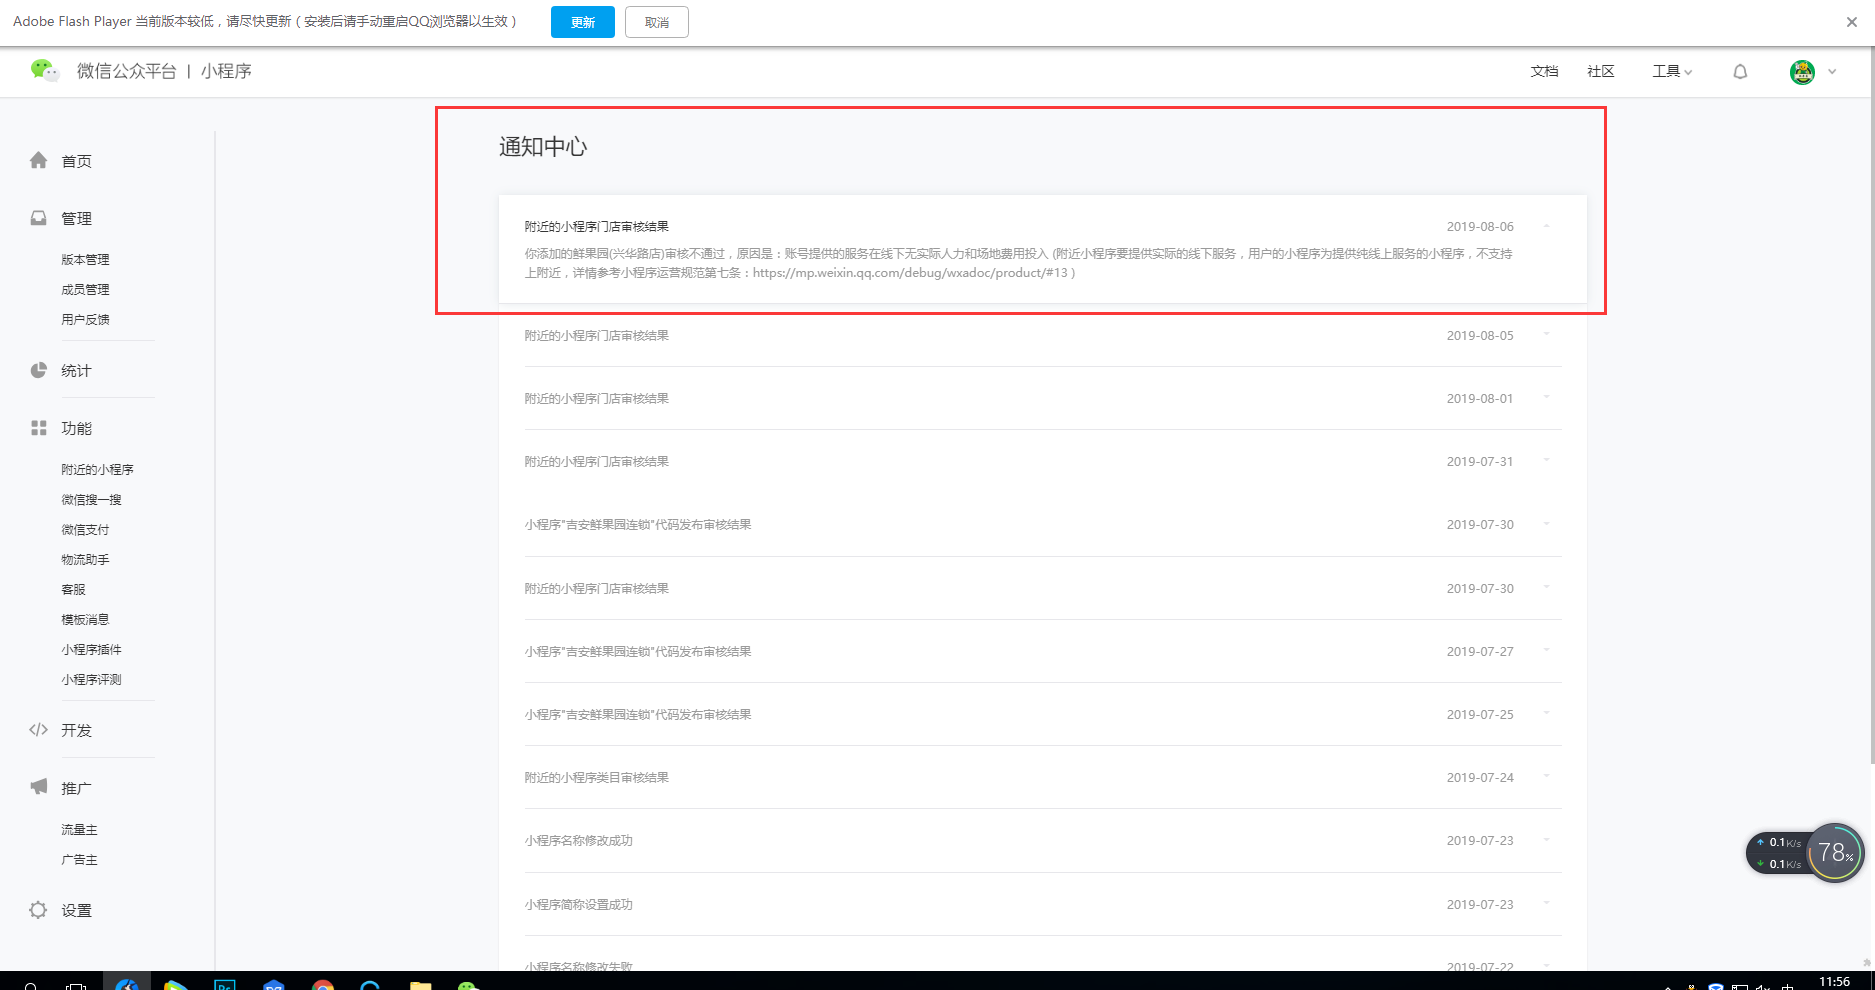Image resolution: width=1875 pixels, height=990 pixels.
Task: Click the WeChat logo in the header
Action: pos(45,70)
